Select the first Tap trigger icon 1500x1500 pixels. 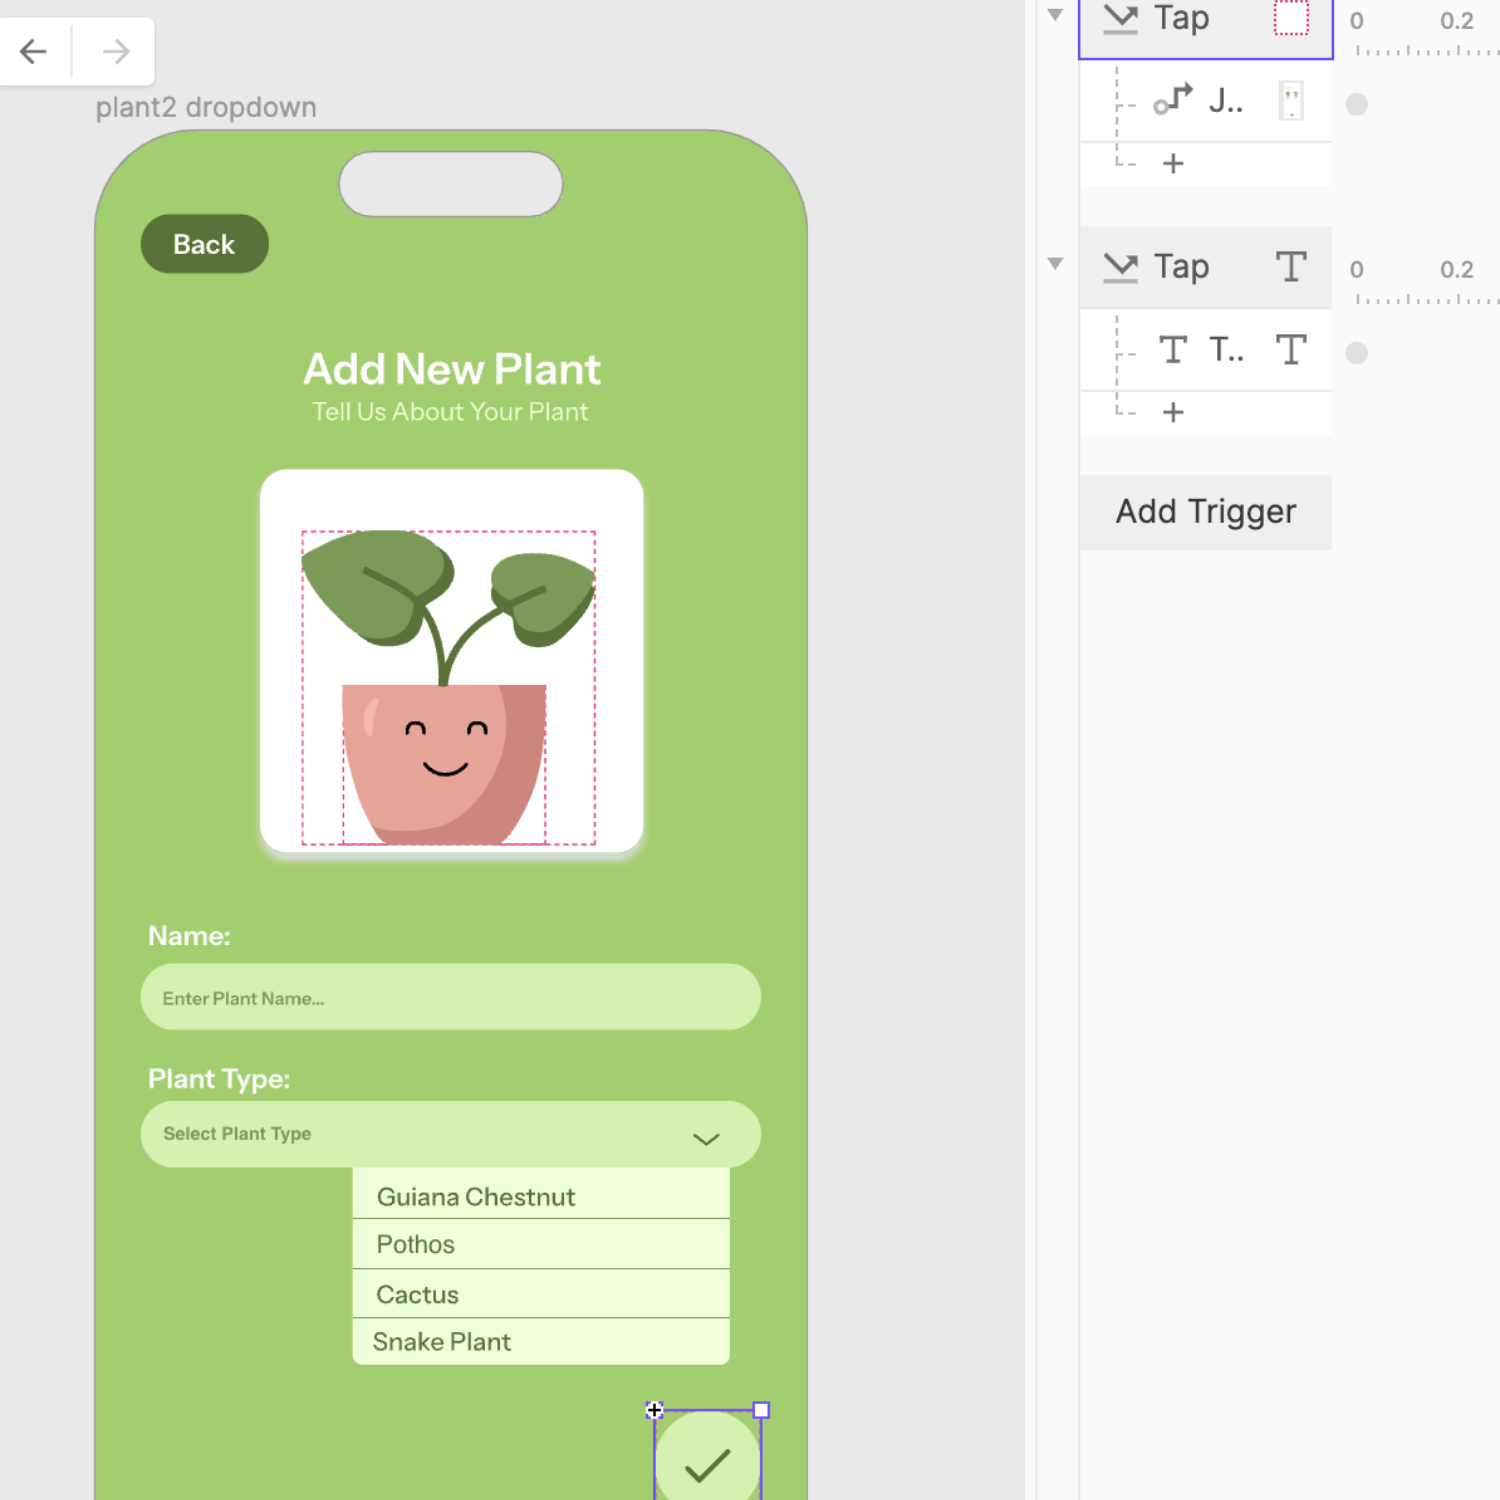pos(1122,18)
